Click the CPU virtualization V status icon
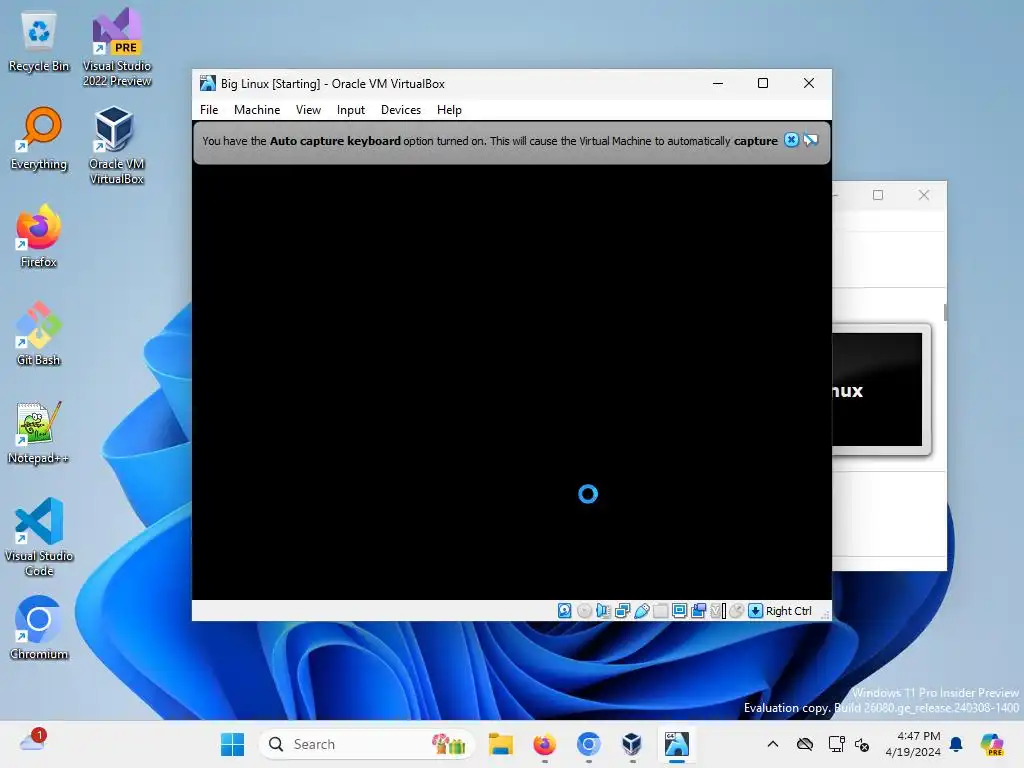Screen dimensions: 1024x768 718,611
